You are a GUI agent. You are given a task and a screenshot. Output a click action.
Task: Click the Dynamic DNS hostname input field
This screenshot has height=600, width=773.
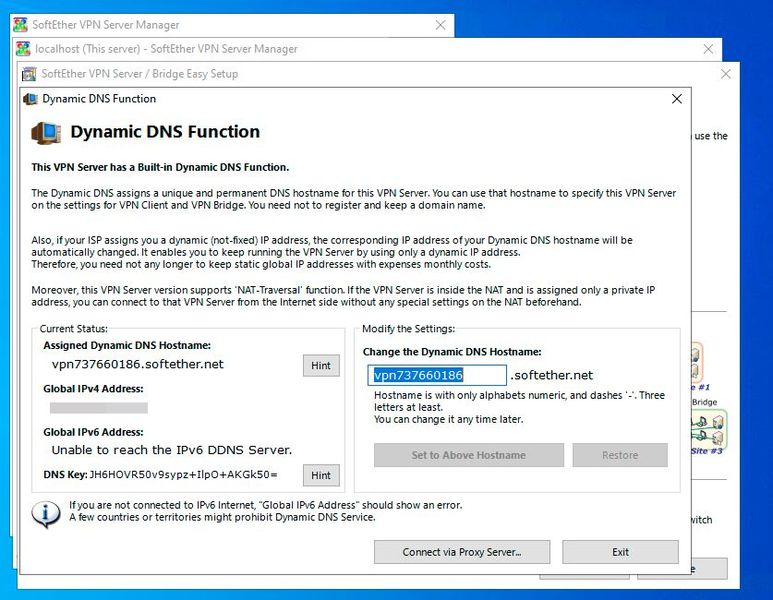click(437, 375)
